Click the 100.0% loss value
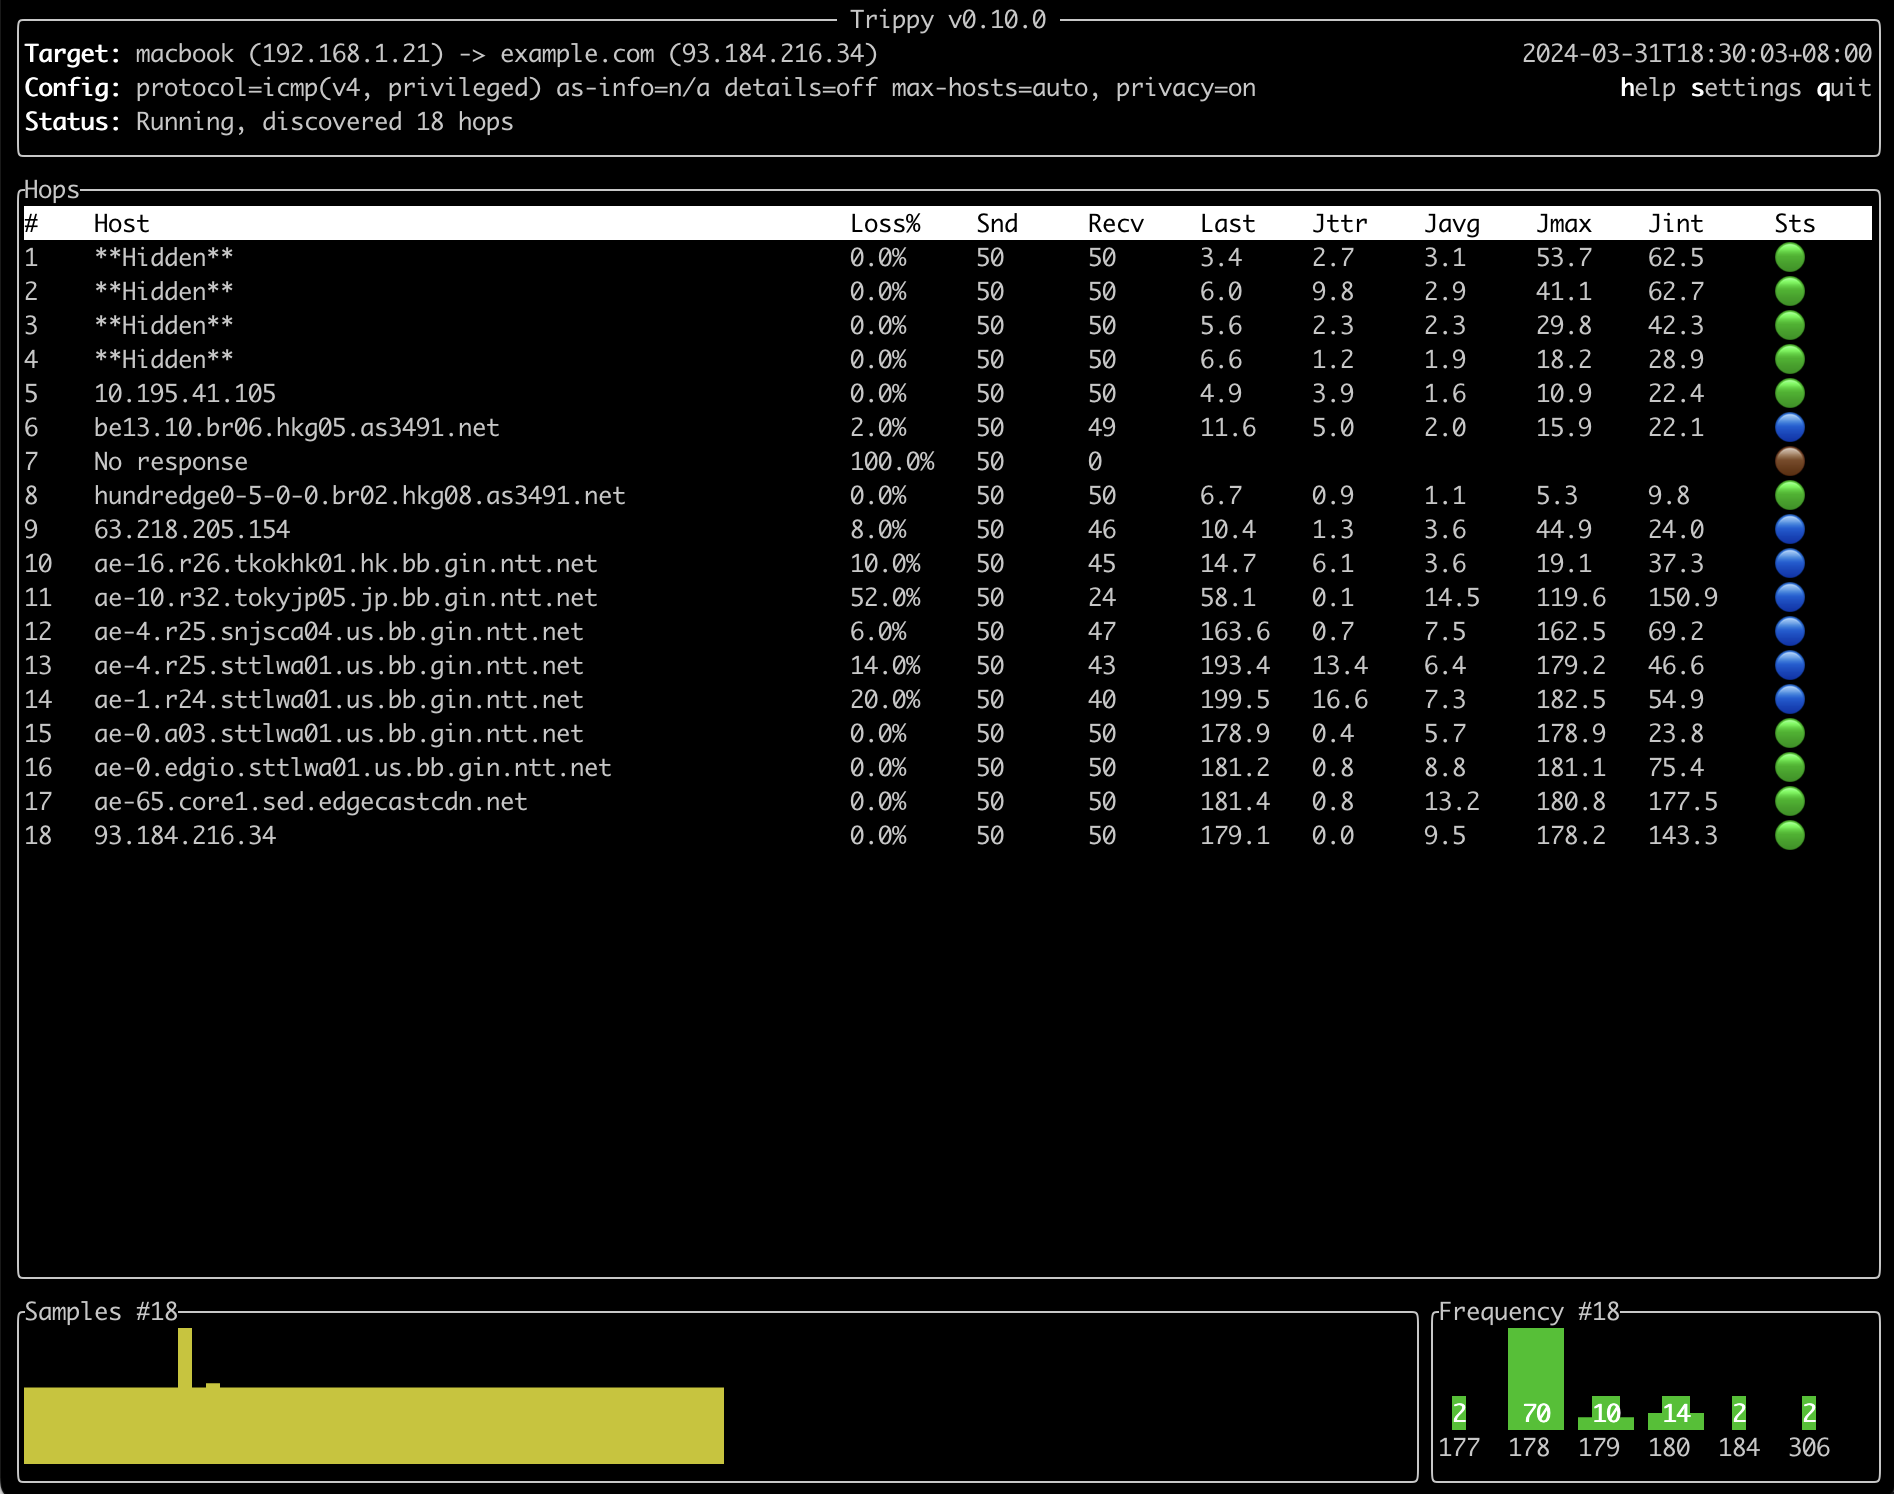The width and height of the screenshot is (1894, 1494). [892, 462]
